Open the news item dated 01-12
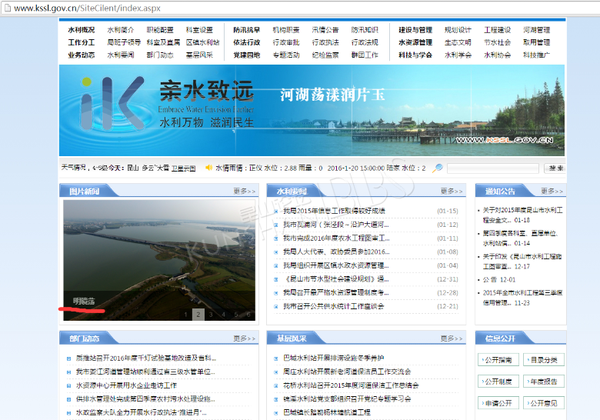 pyautogui.click(x=336, y=225)
